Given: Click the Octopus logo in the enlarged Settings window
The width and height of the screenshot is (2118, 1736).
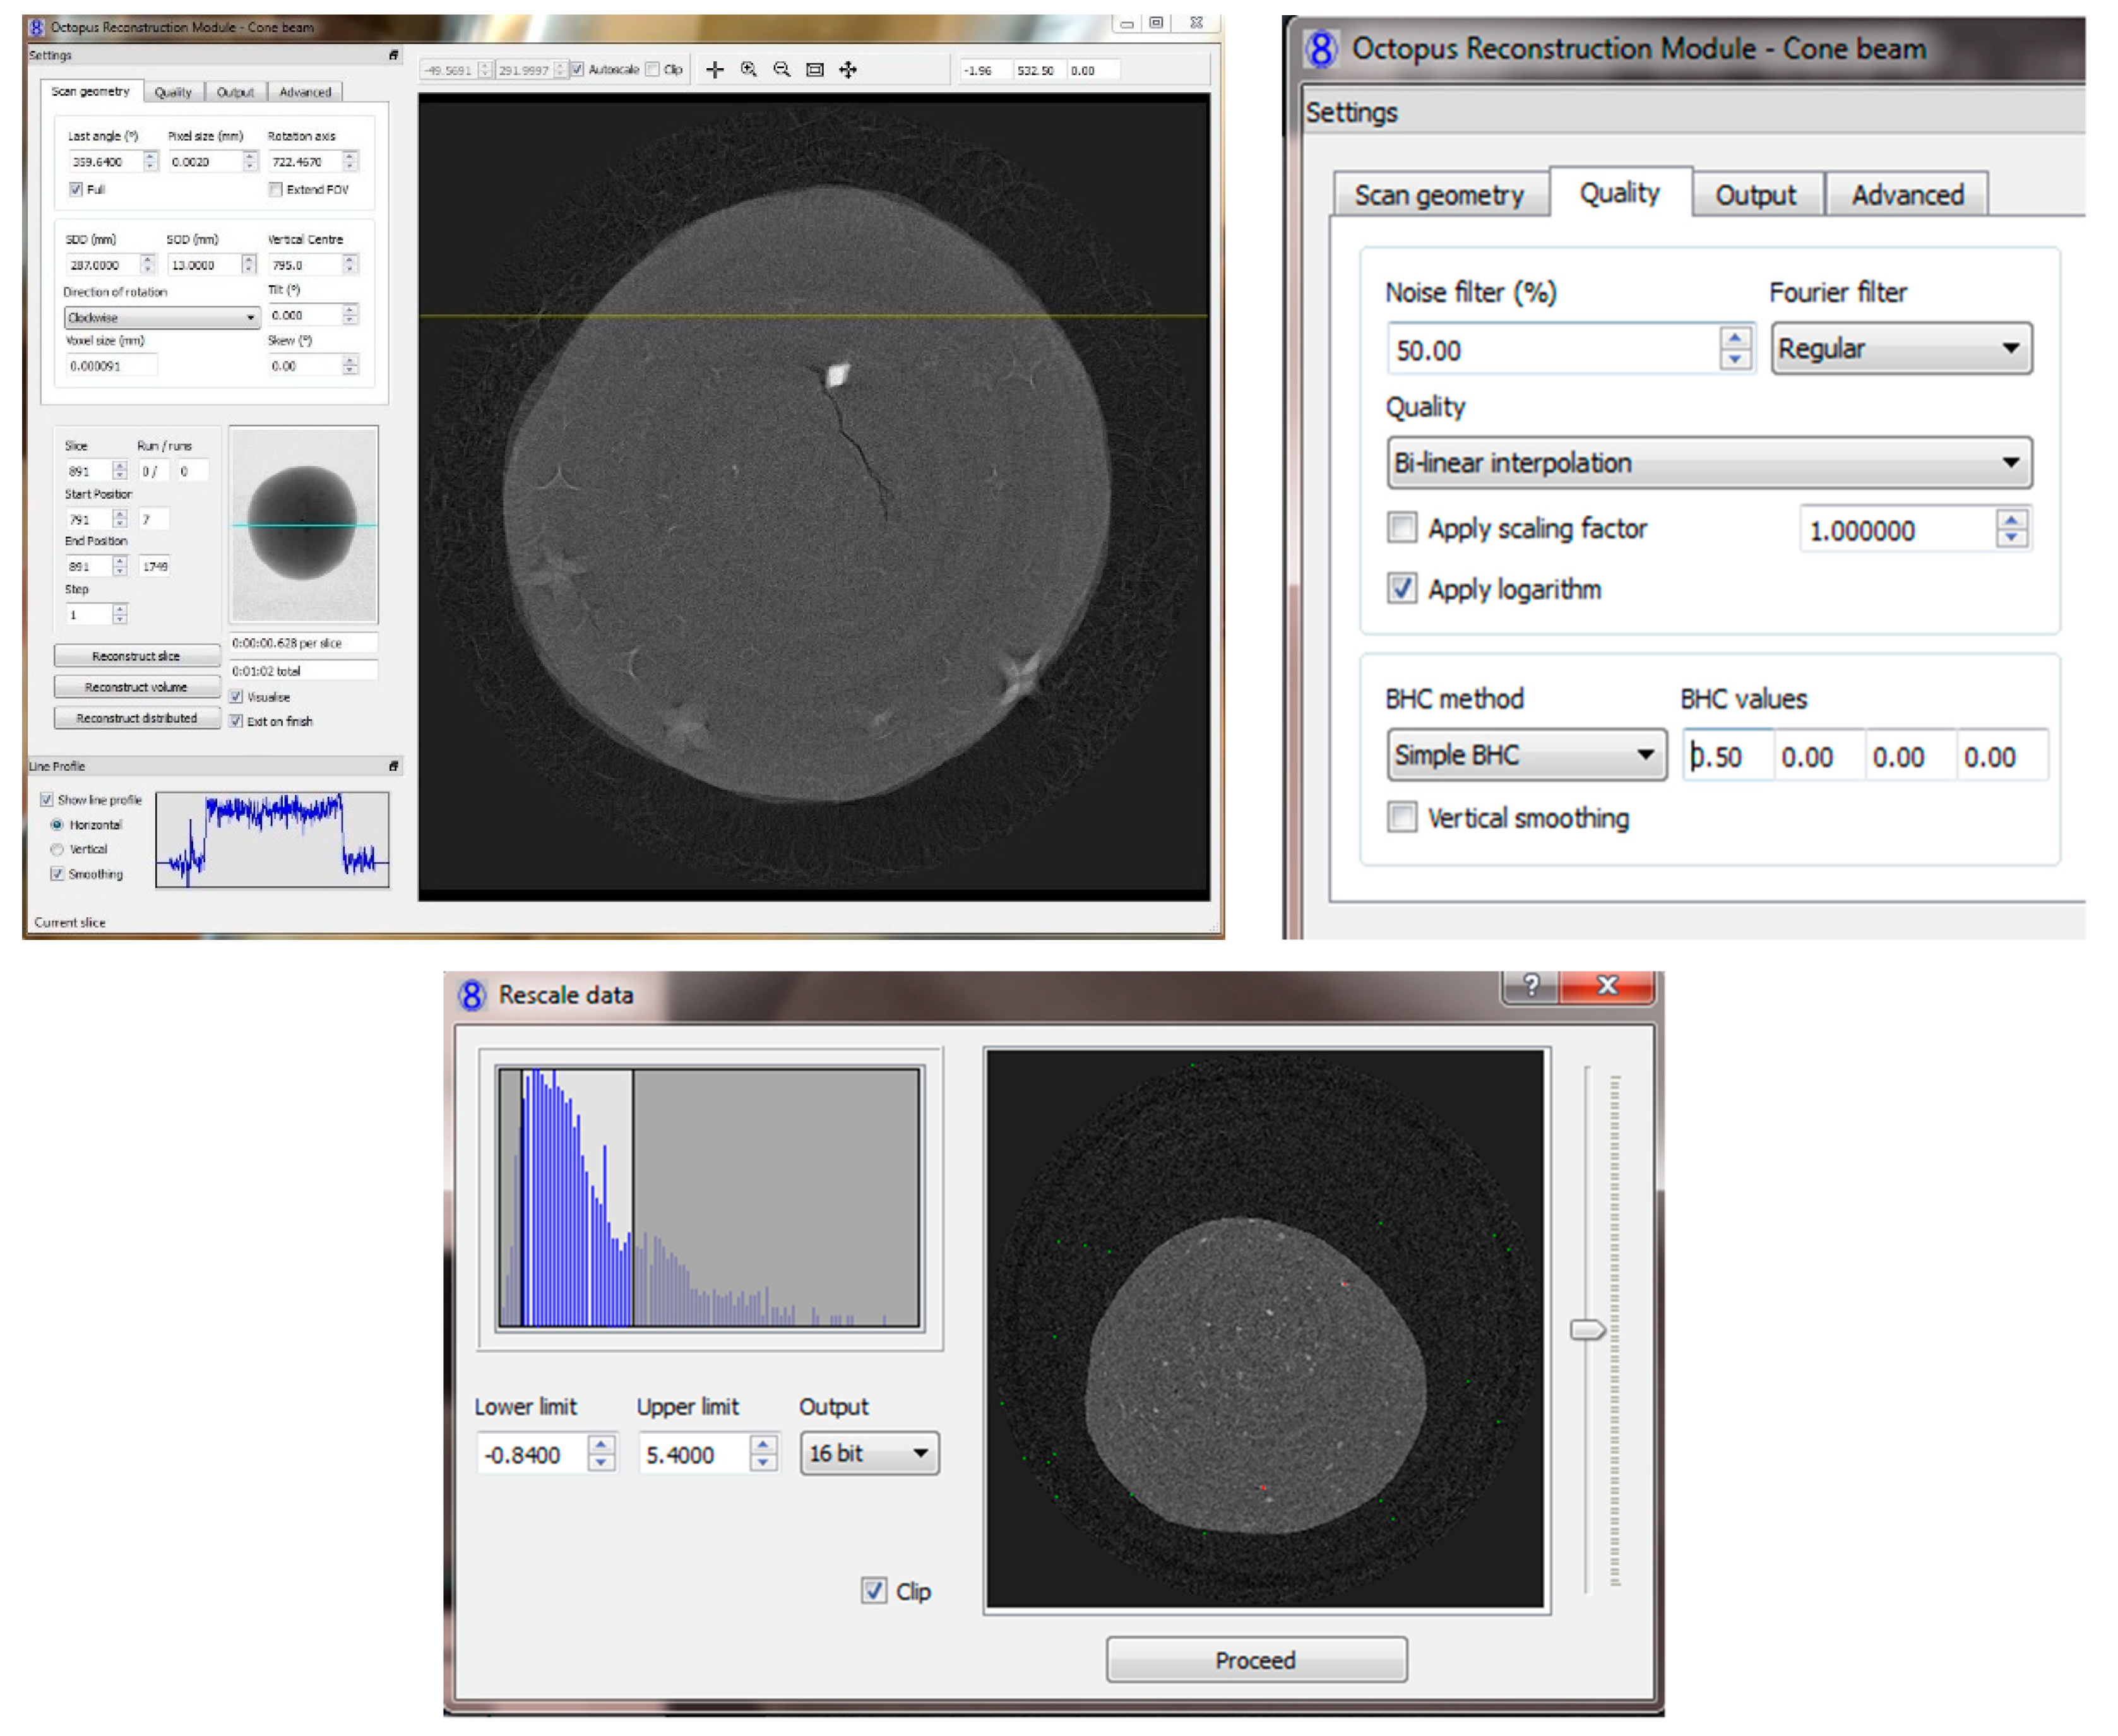Looking at the screenshot, I should 1321,48.
